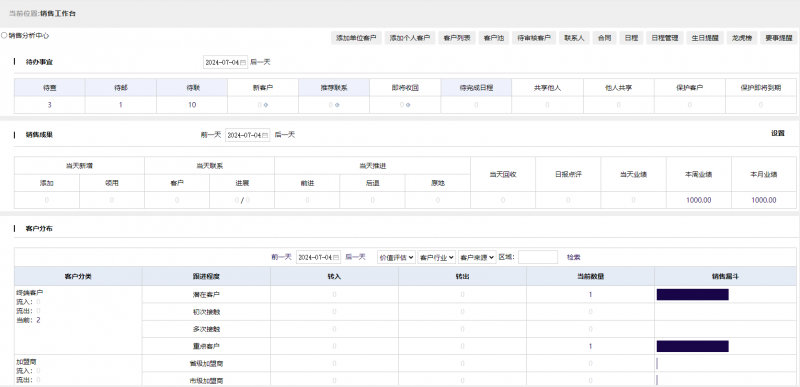Click the diamond icon under 推荐联系
The image size is (800, 387).
coord(337,105)
